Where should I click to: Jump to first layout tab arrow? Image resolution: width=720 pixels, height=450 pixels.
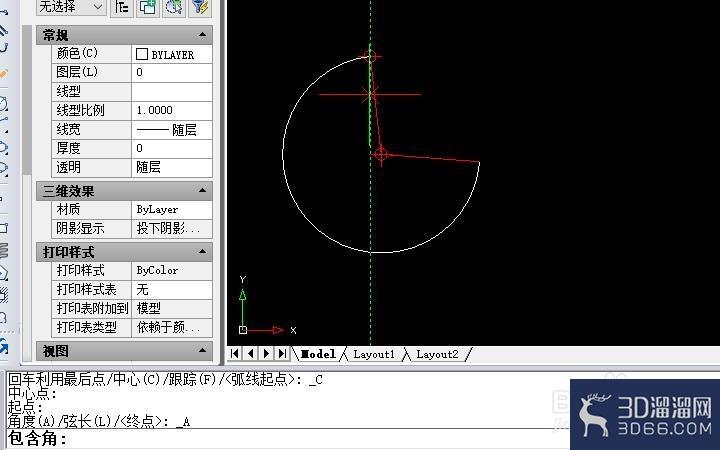(x=235, y=354)
